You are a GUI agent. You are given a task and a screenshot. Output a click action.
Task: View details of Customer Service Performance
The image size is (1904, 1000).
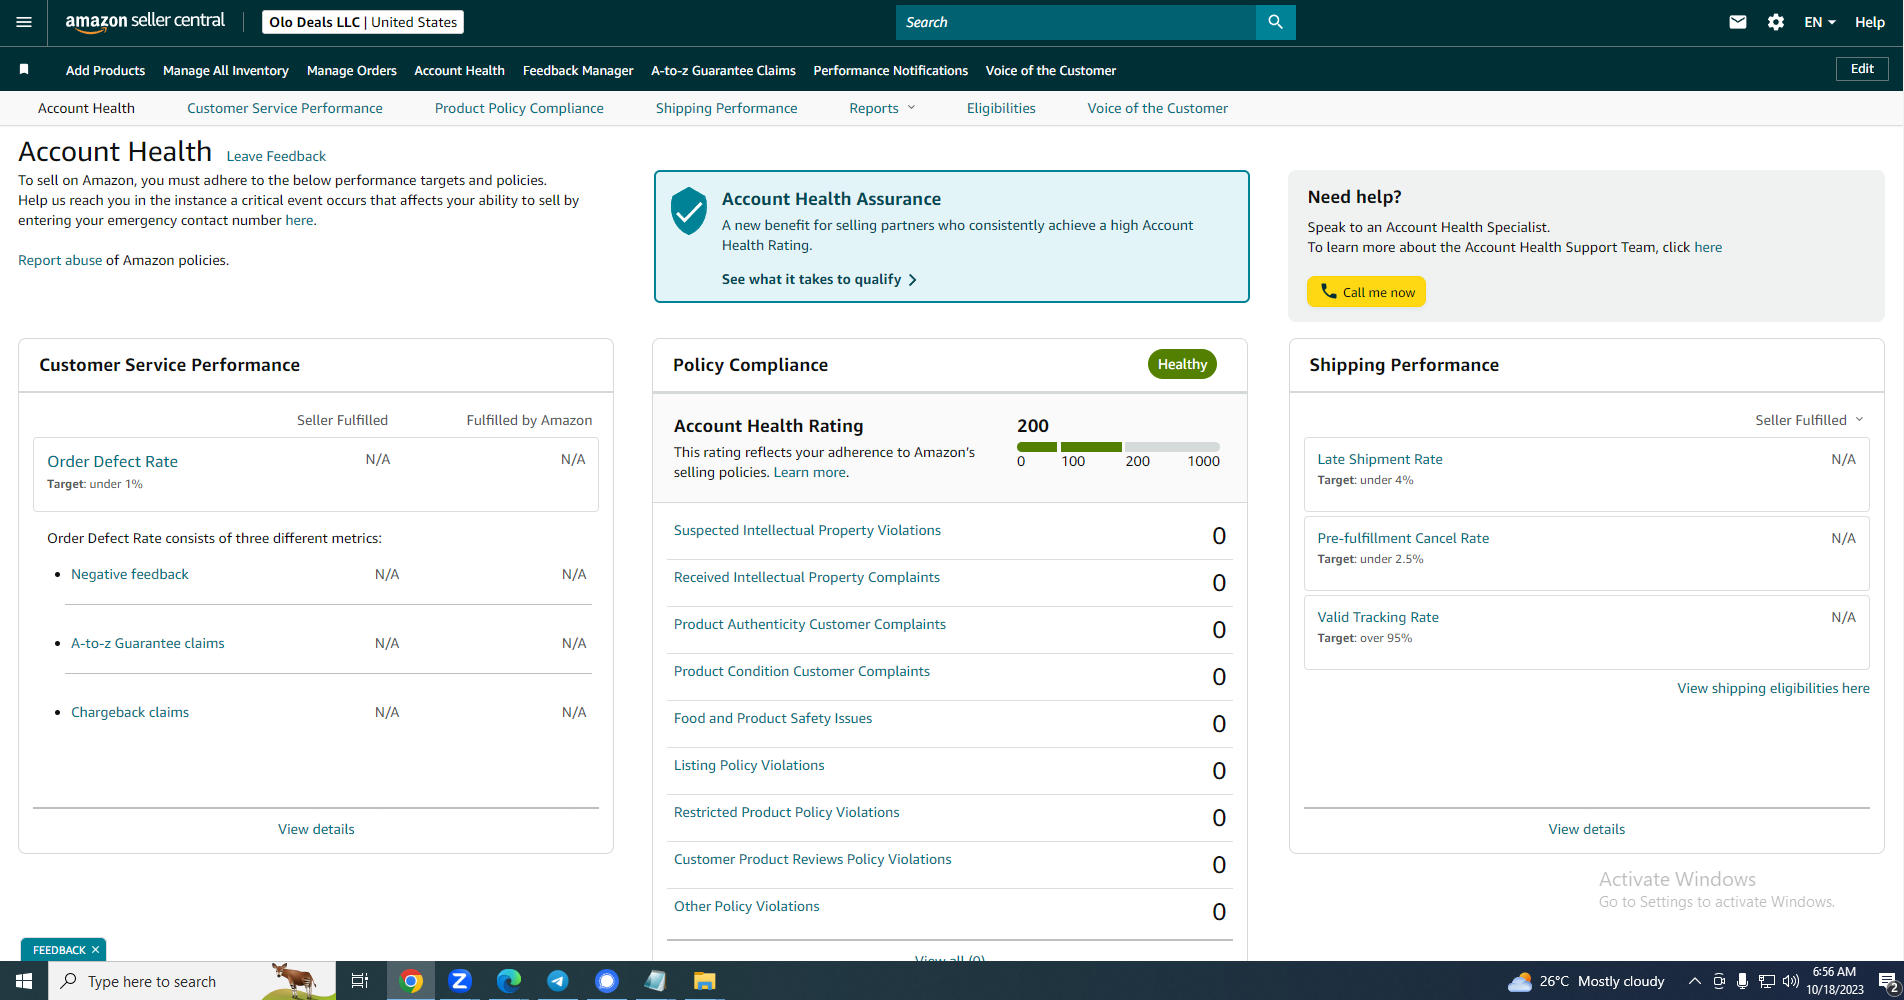pos(316,829)
